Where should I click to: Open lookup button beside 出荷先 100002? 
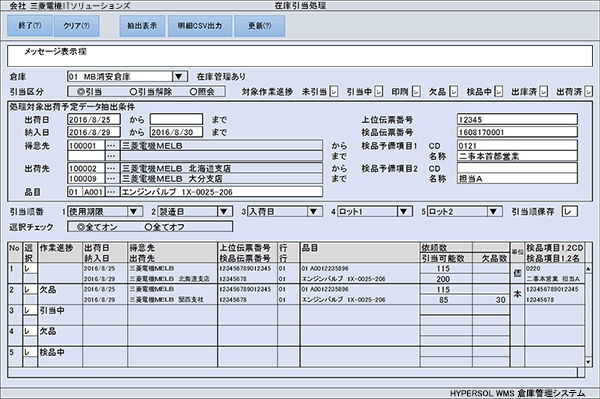coord(111,168)
